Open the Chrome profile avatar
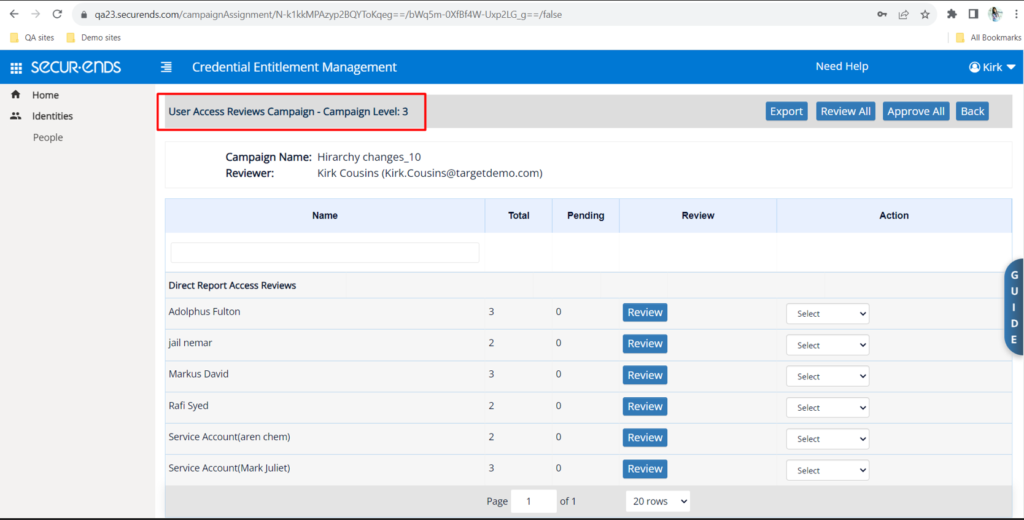 [x=995, y=14]
